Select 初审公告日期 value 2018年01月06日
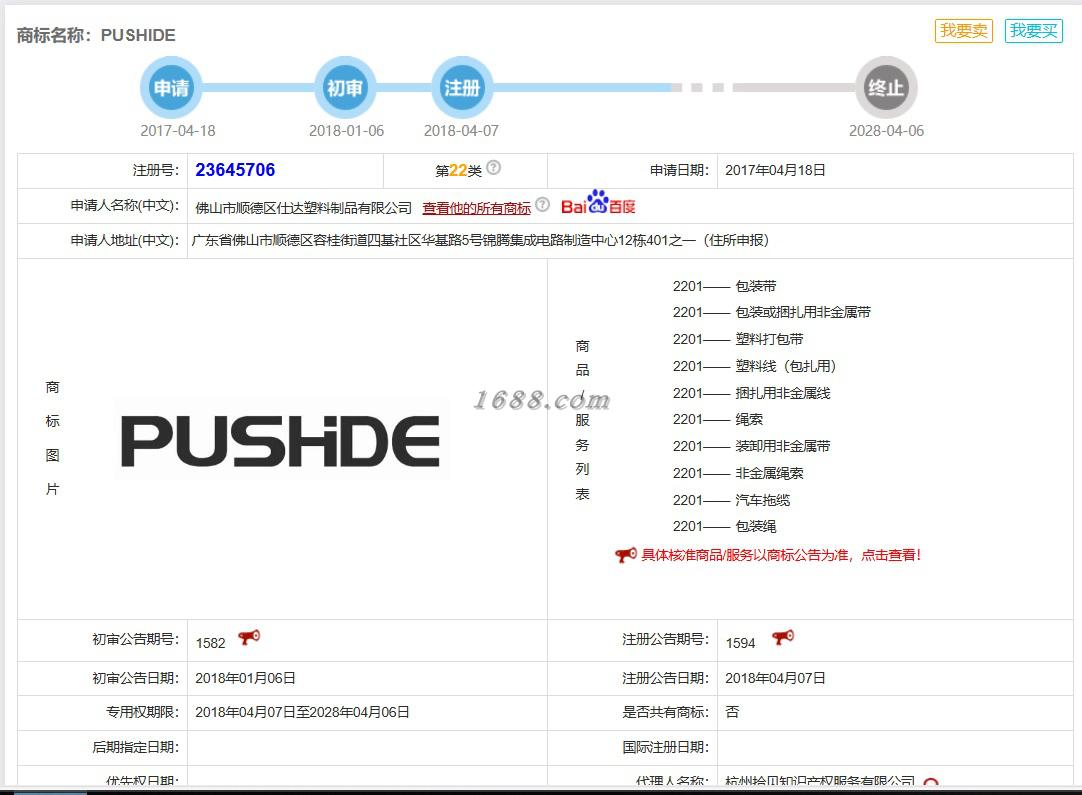 pyautogui.click(x=246, y=678)
